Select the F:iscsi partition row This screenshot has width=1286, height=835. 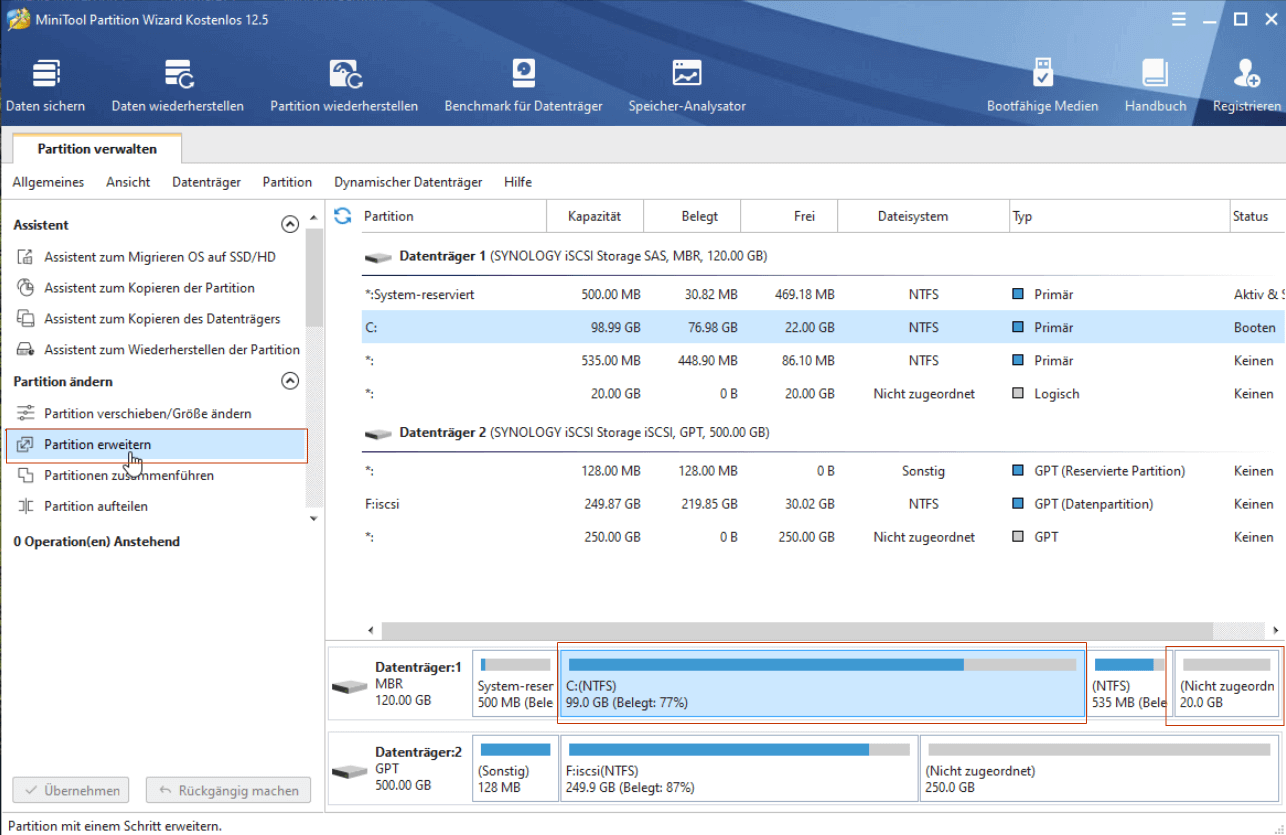[x=823, y=504]
